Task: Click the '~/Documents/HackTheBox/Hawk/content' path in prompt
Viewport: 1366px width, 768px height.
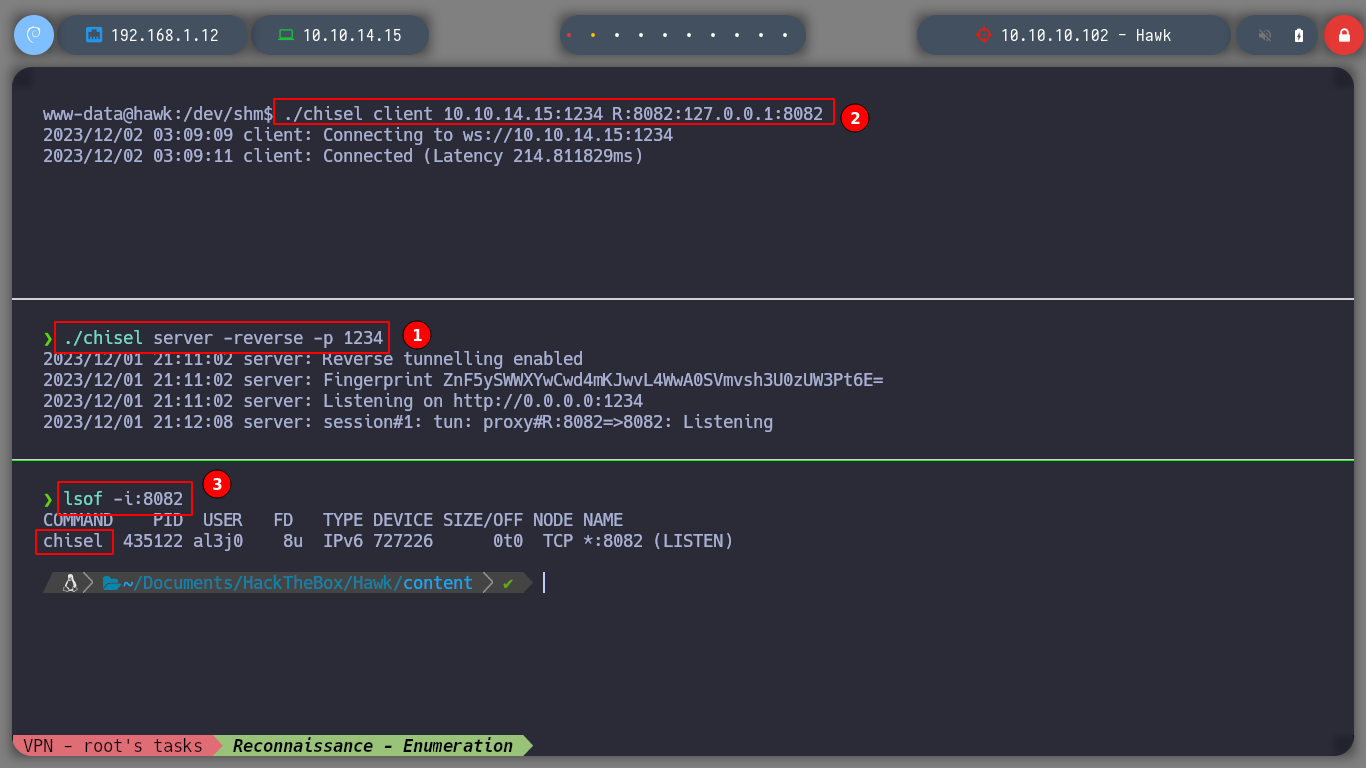Action: click(x=298, y=583)
